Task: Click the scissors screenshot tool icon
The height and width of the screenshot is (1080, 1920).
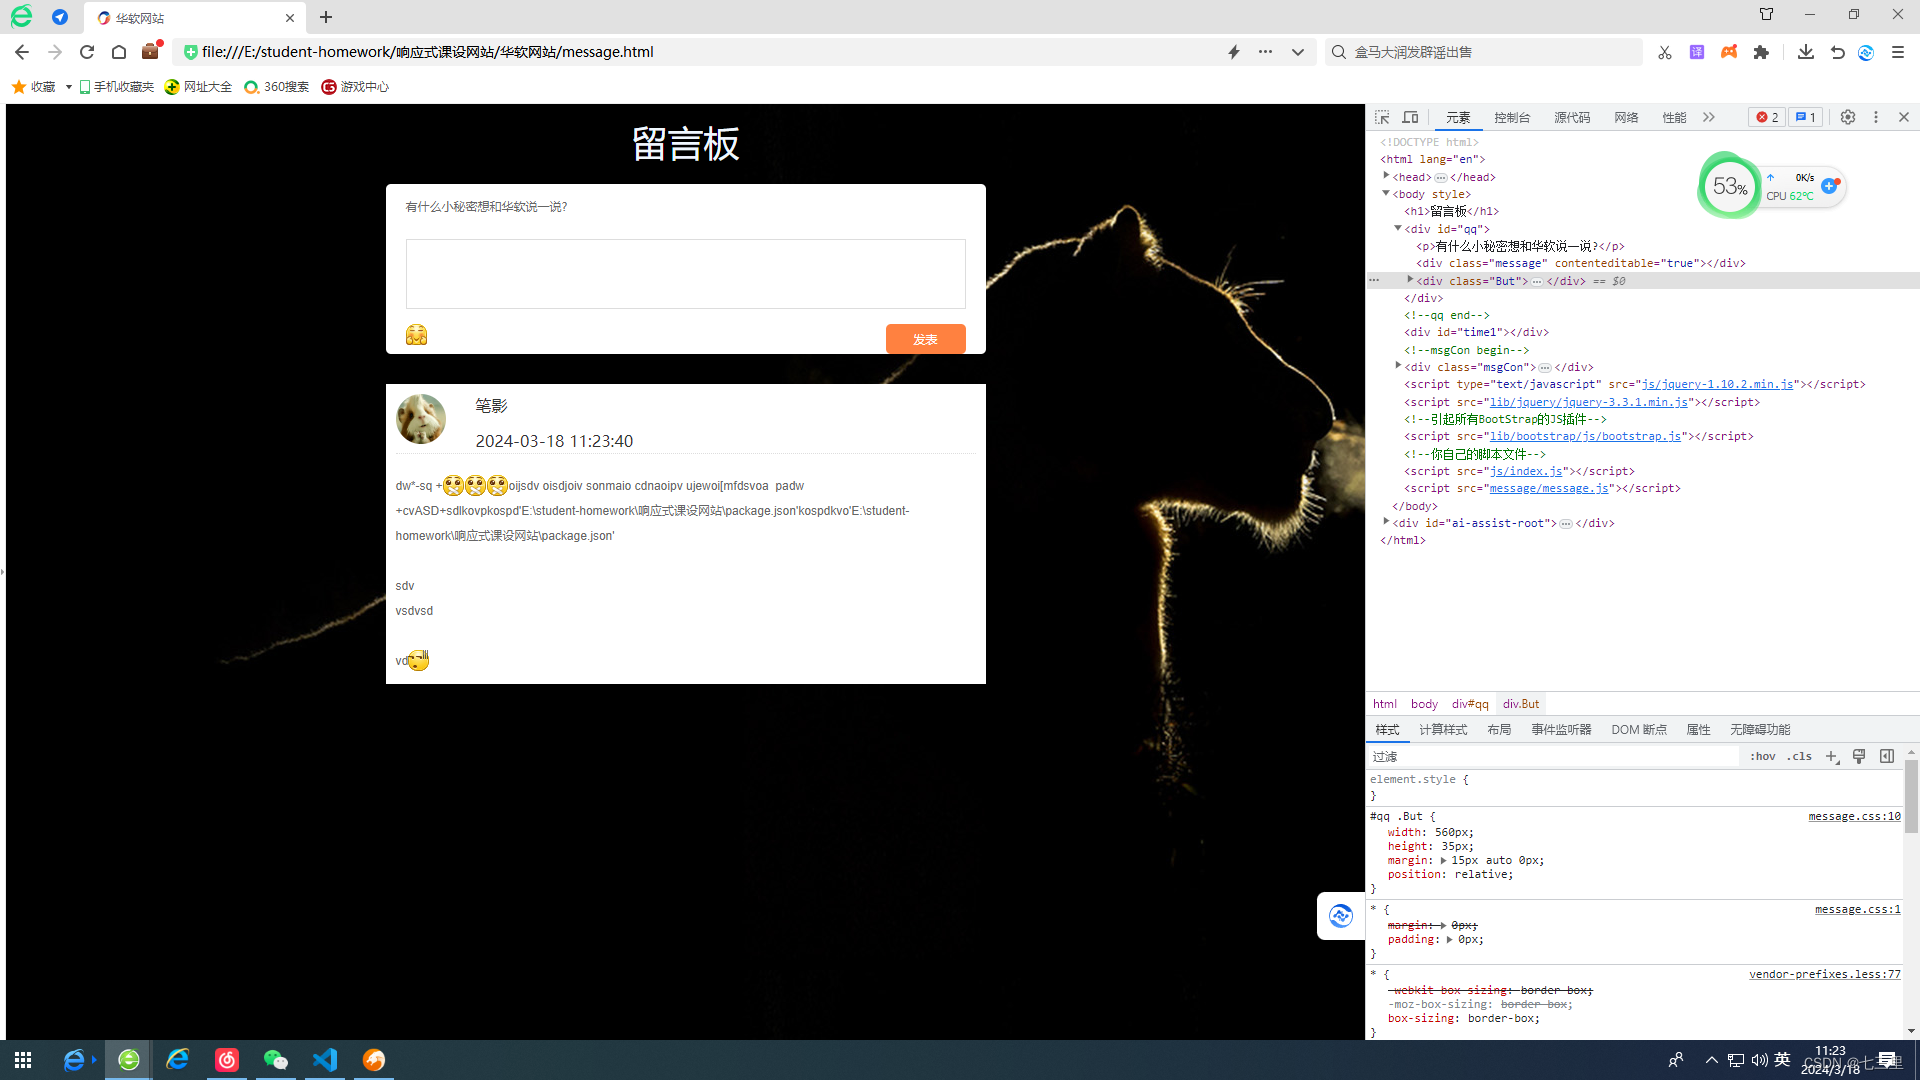Action: [1665, 52]
